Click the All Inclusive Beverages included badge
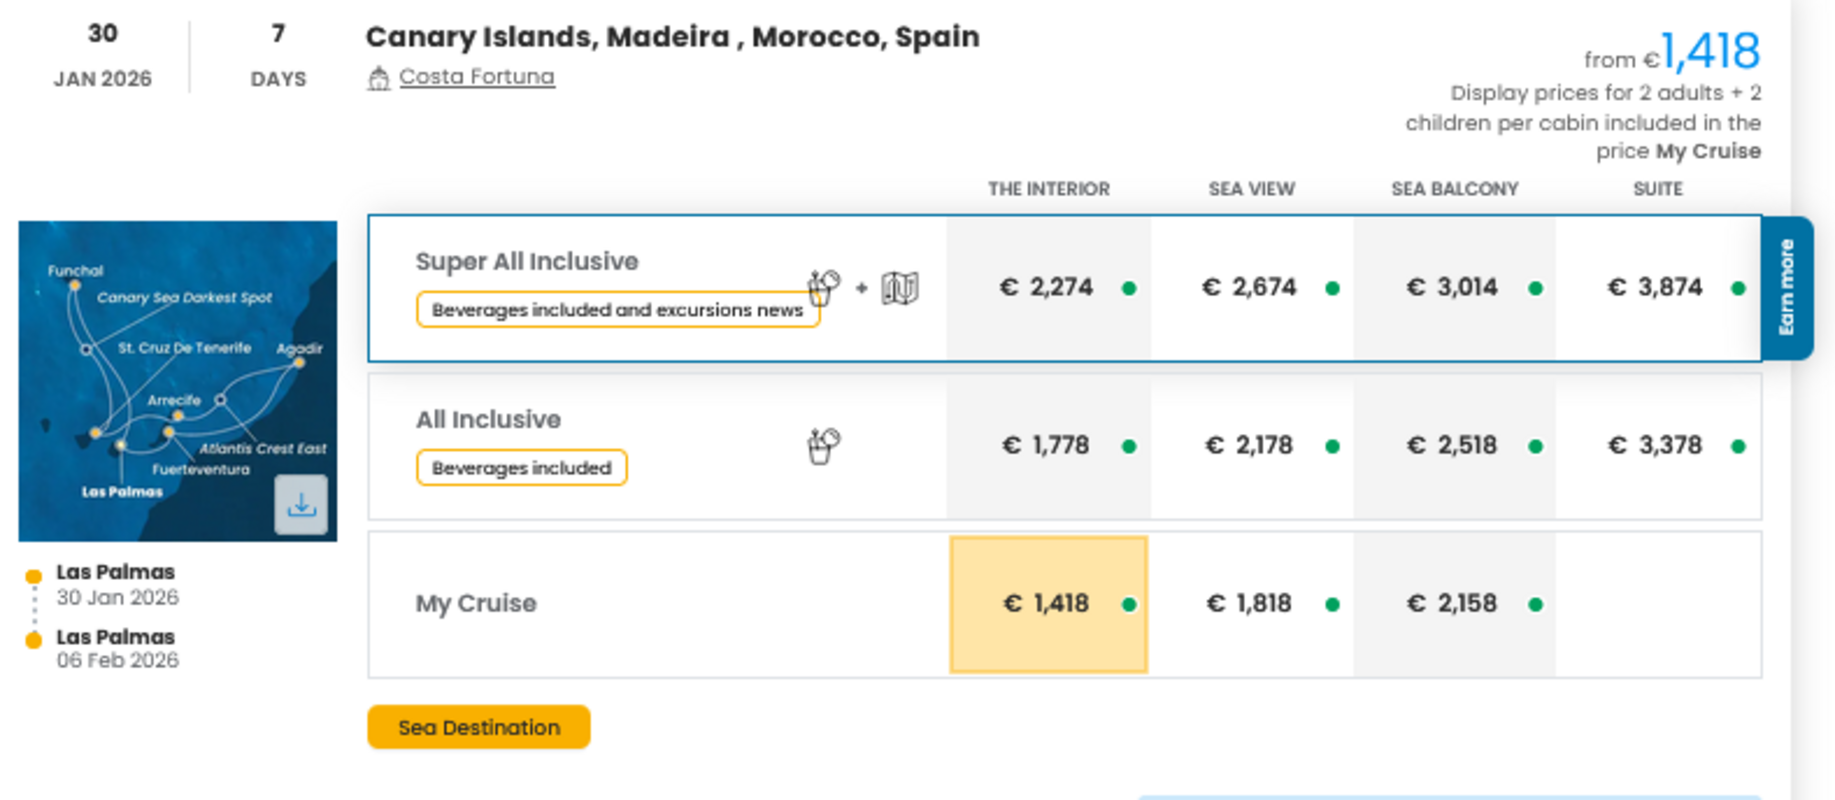Viewport: 1835px width, 800px height. [521, 468]
